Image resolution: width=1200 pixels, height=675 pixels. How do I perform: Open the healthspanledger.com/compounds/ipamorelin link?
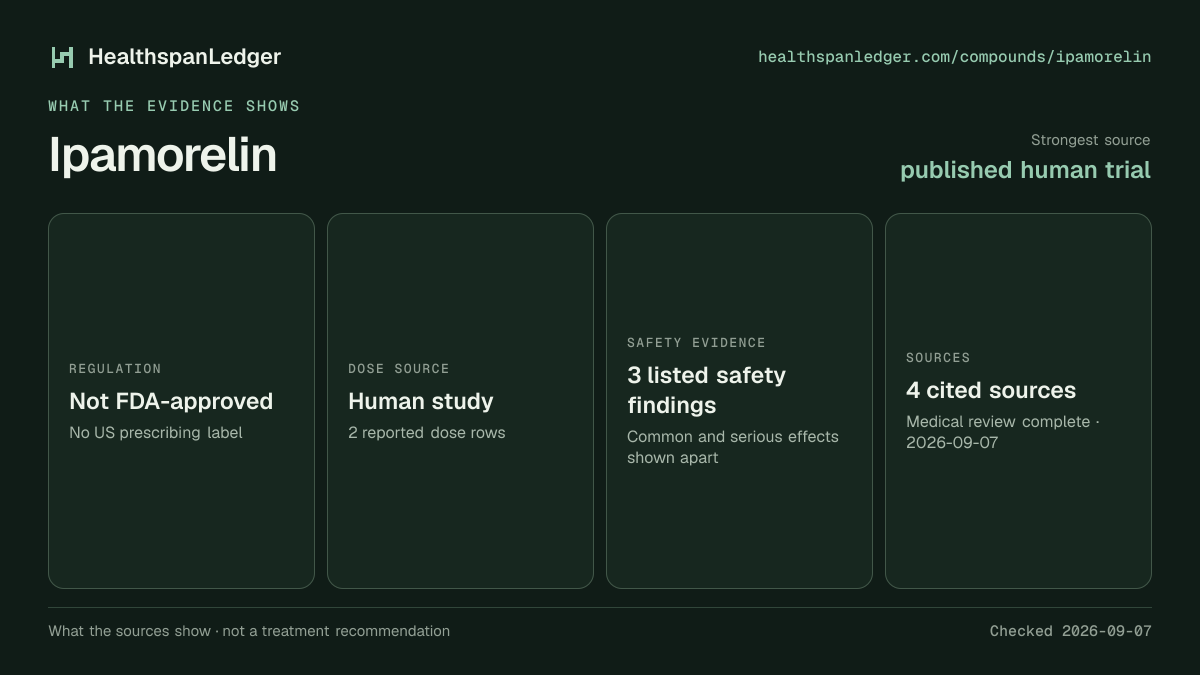pyautogui.click(x=954, y=57)
